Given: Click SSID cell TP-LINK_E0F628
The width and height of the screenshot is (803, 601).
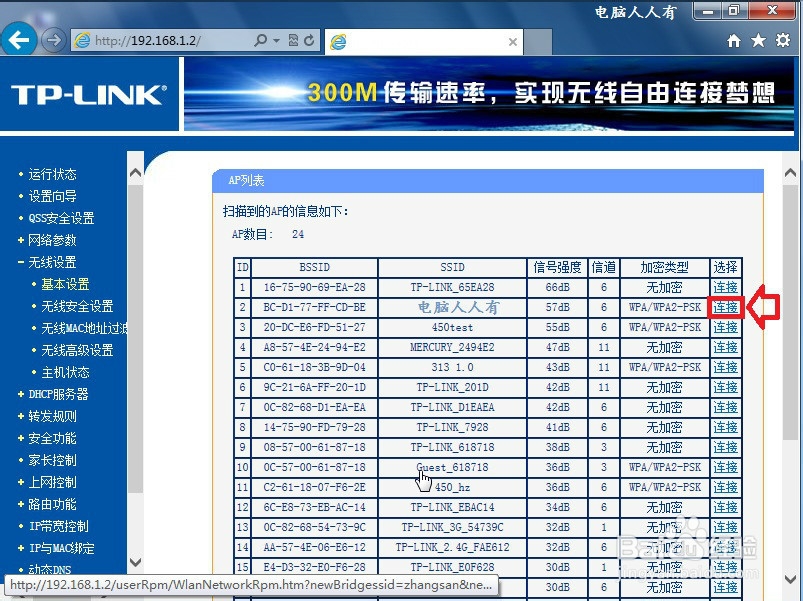Looking at the screenshot, I should click(x=452, y=567).
